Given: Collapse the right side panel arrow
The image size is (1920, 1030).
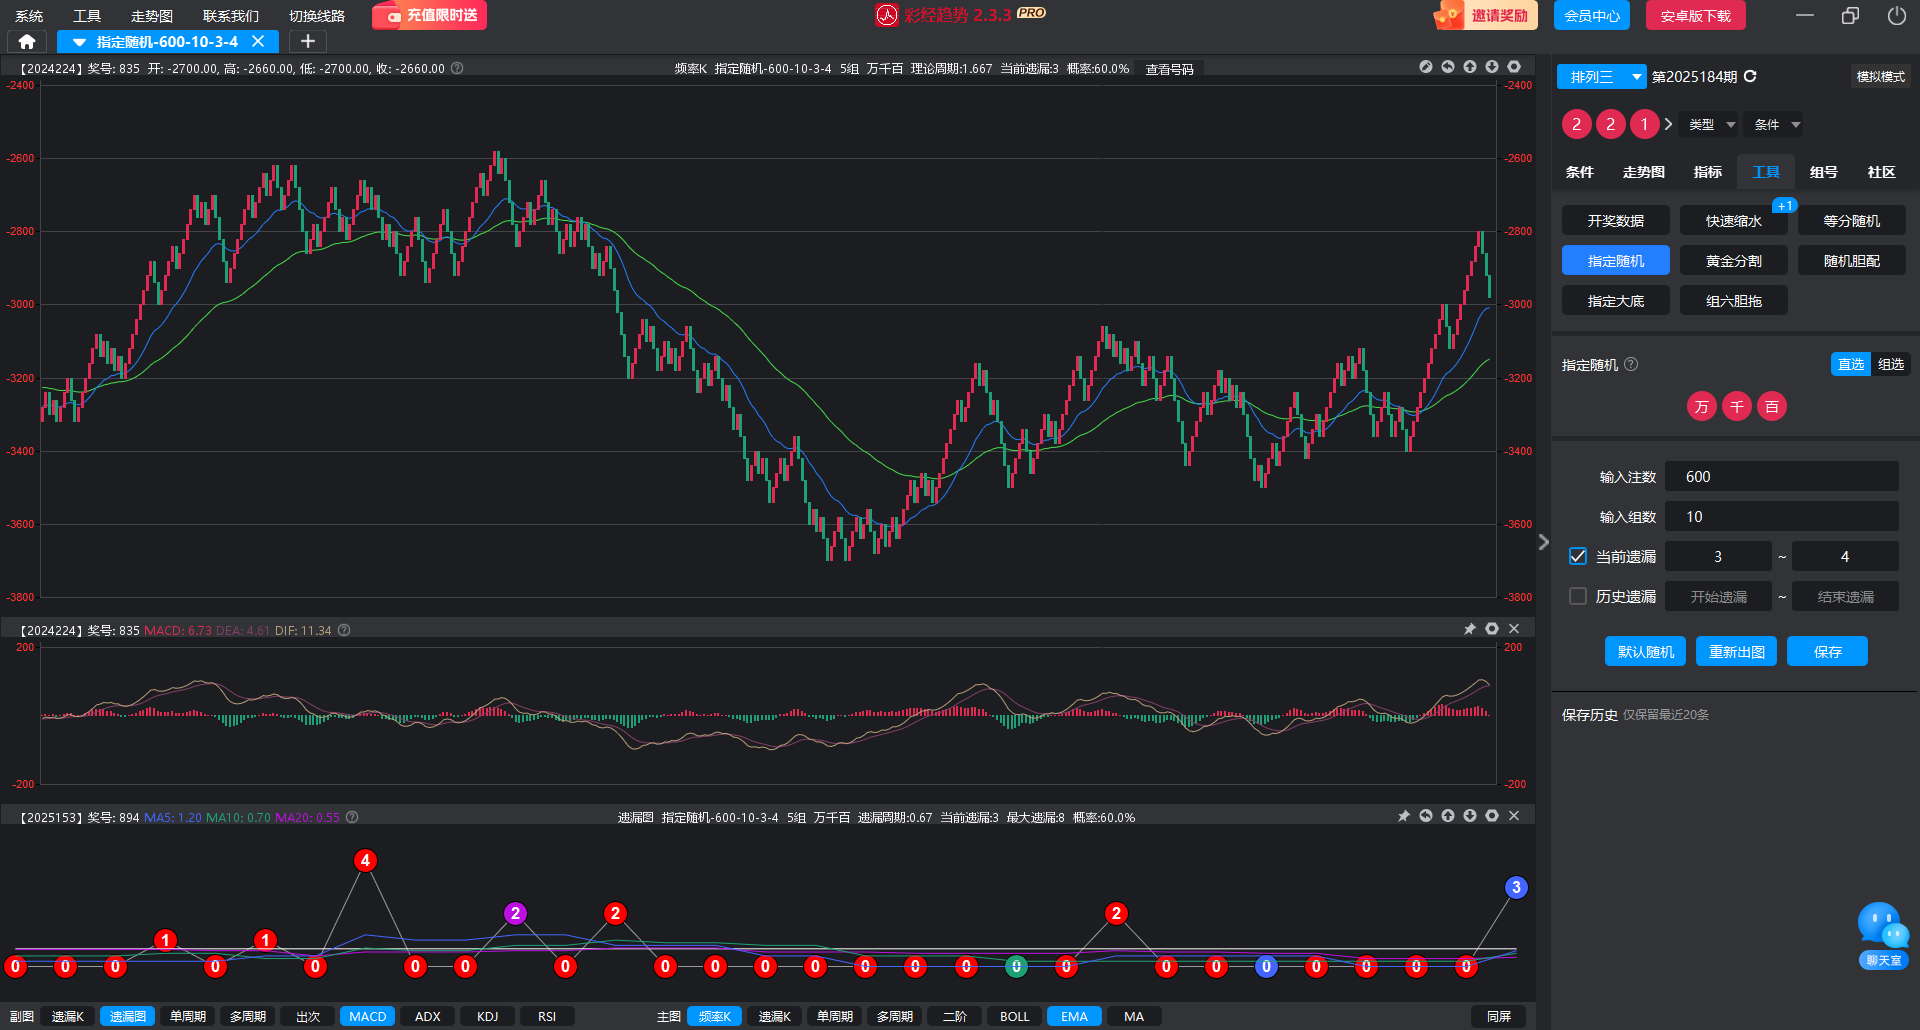Looking at the screenshot, I should 1543,541.
